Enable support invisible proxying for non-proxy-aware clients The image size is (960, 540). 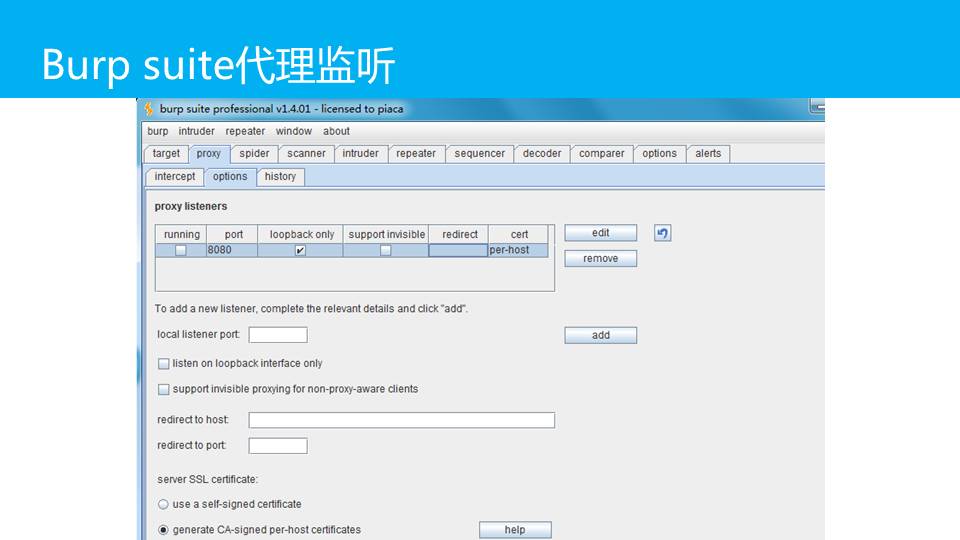pyautogui.click(x=164, y=389)
